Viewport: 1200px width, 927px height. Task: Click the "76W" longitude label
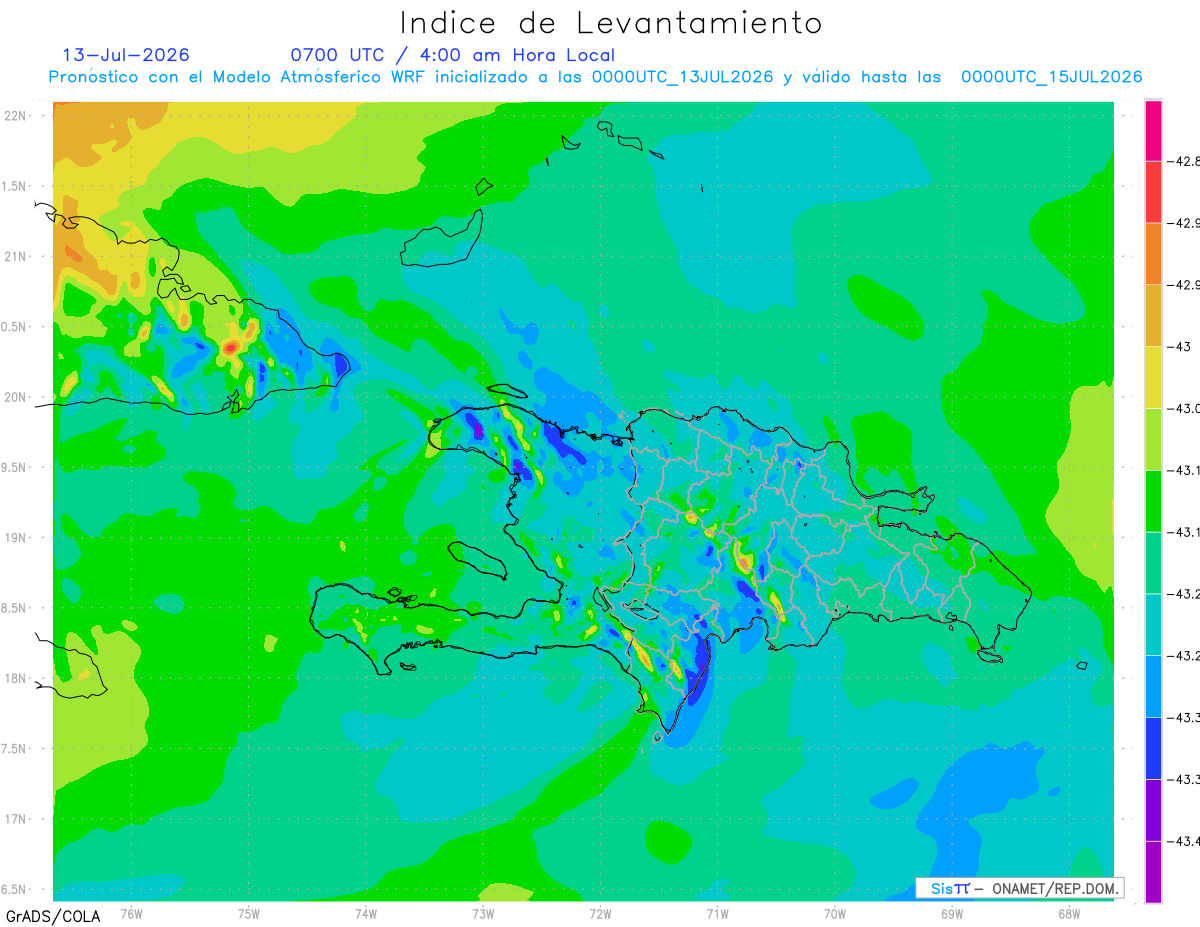131,912
